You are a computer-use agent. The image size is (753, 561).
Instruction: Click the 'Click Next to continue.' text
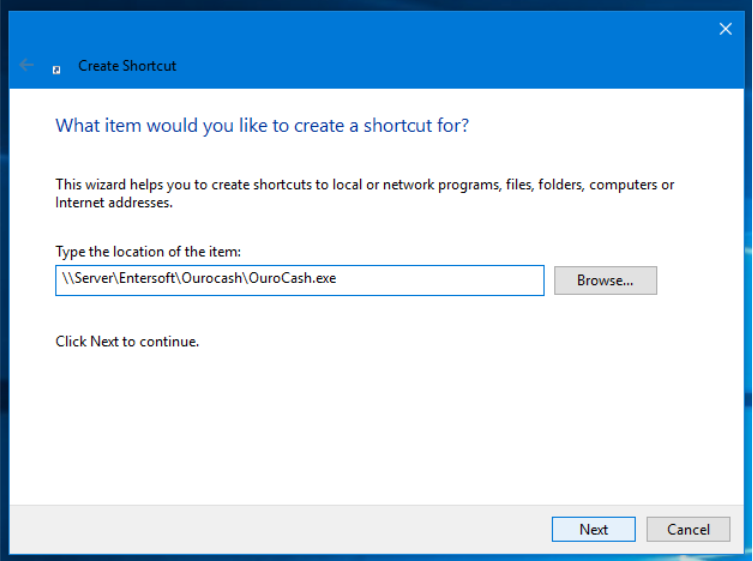(x=127, y=341)
